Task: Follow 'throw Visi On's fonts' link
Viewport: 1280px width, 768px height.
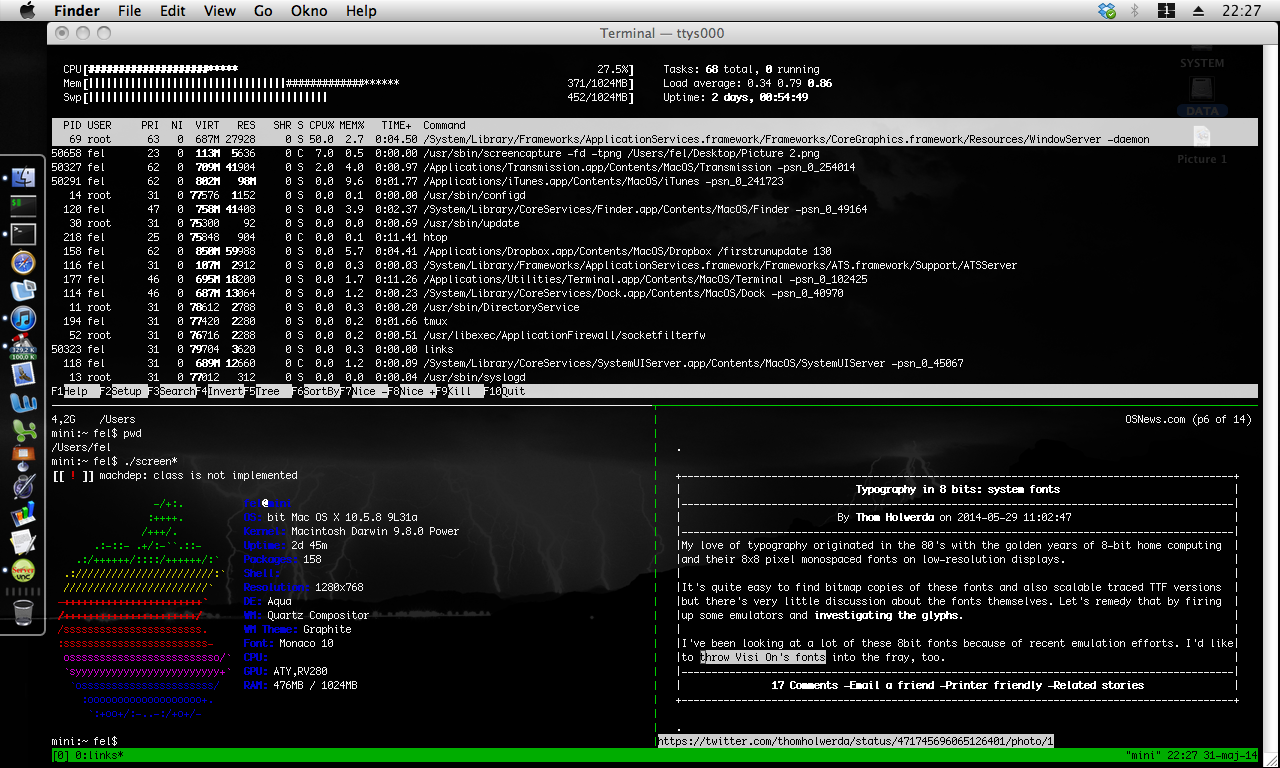Action: [x=764, y=657]
